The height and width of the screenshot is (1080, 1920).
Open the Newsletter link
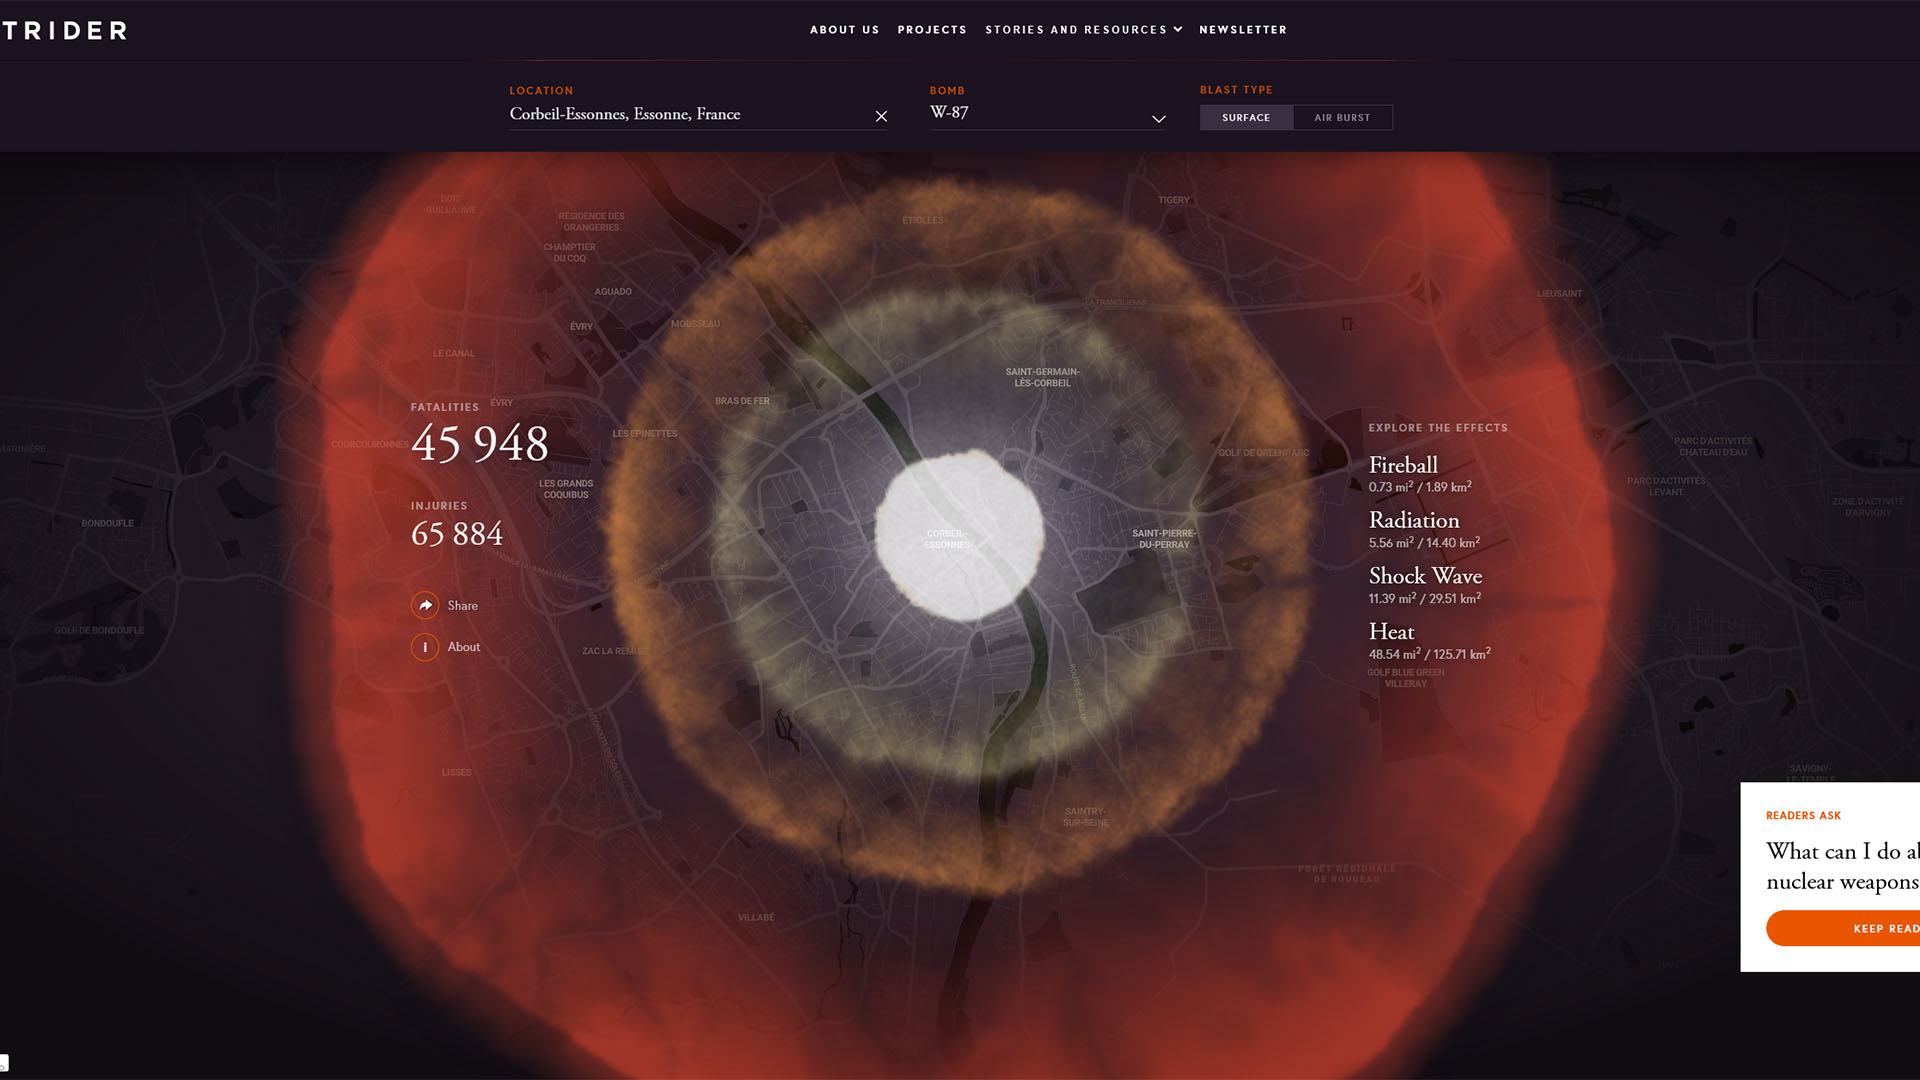coord(1243,30)
